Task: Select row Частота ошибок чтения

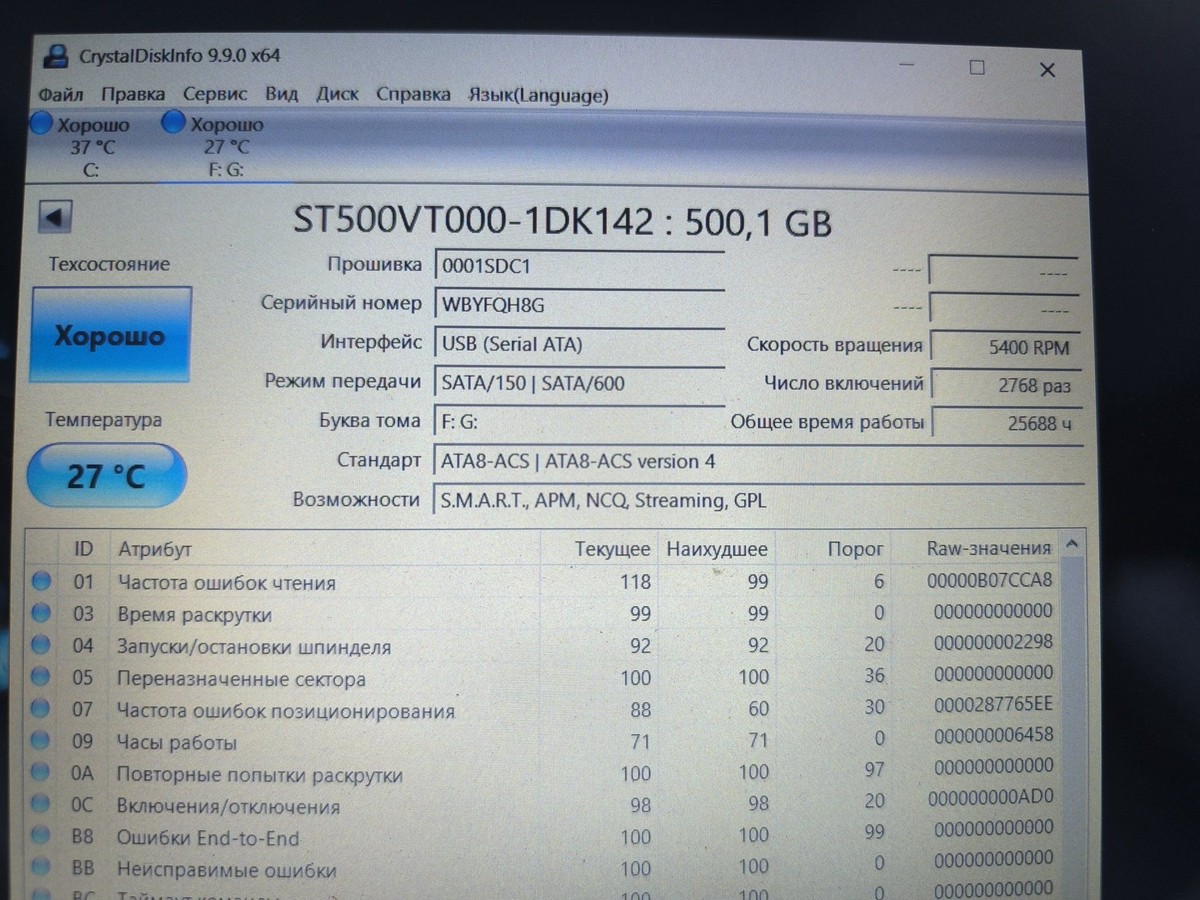Action: pos(542,581)
